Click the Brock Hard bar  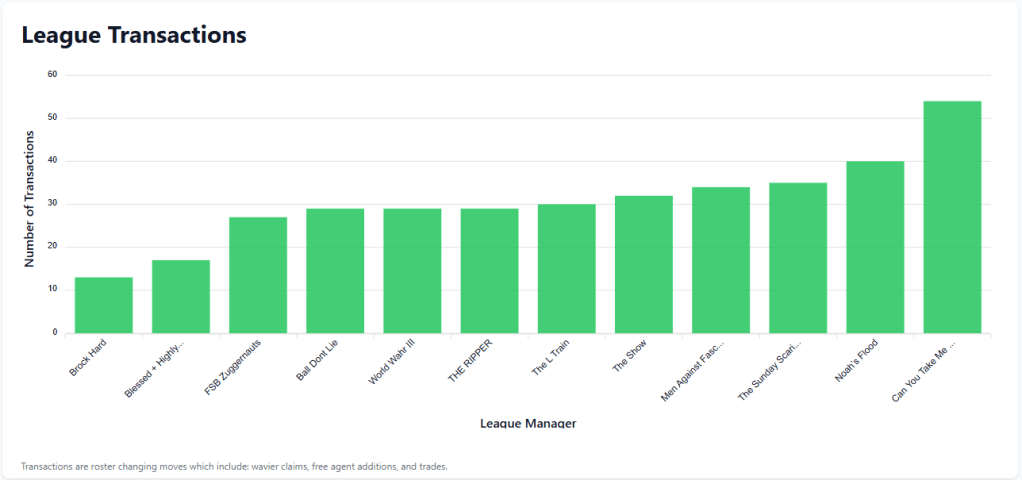point(104,305)
